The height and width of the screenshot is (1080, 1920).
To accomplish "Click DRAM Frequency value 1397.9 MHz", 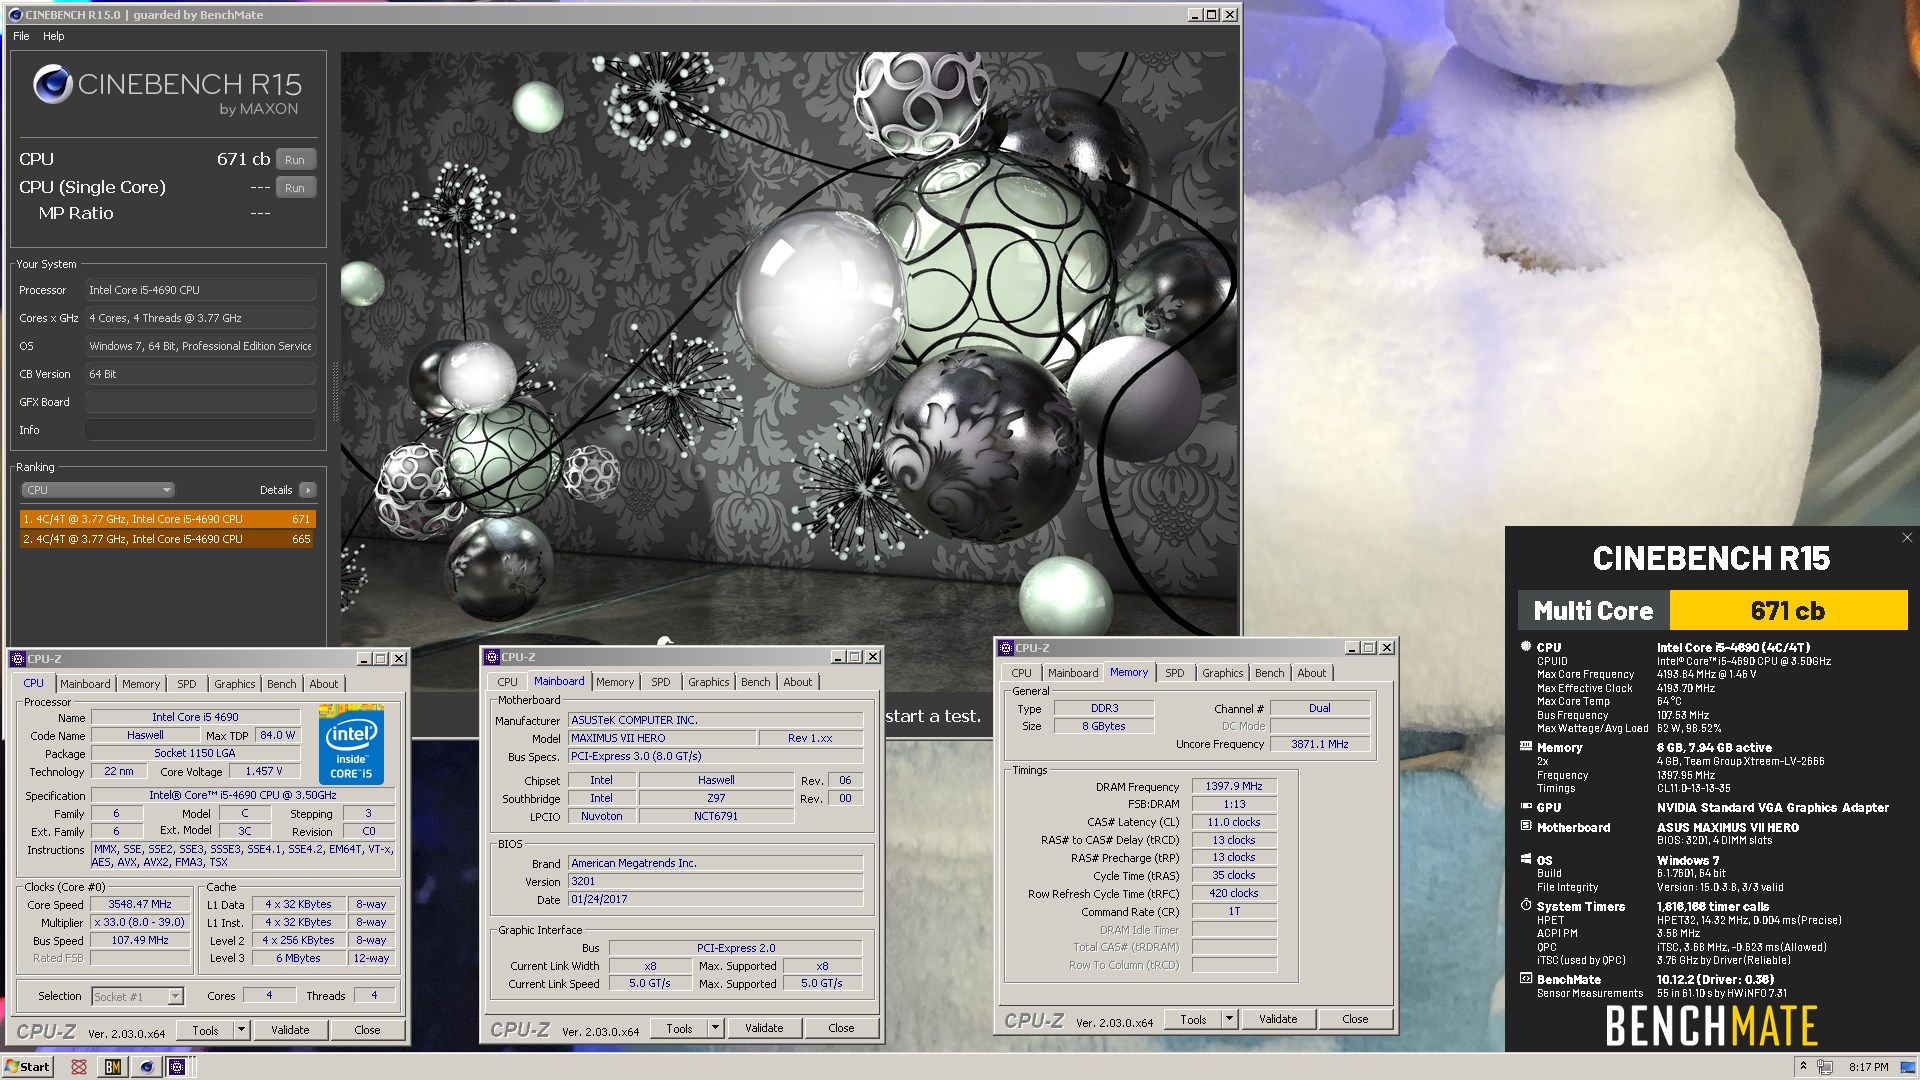I will tap(1233, 787).
